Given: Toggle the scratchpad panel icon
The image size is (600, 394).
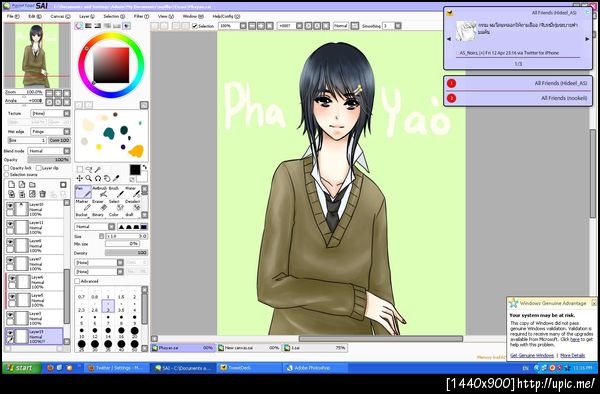Looking at the screenshot, I should pos(126,26).
